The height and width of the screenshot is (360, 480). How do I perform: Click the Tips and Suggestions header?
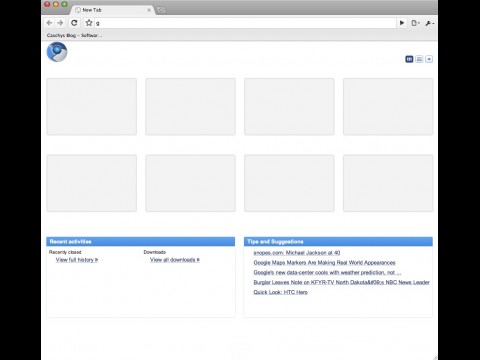point(338,241)
